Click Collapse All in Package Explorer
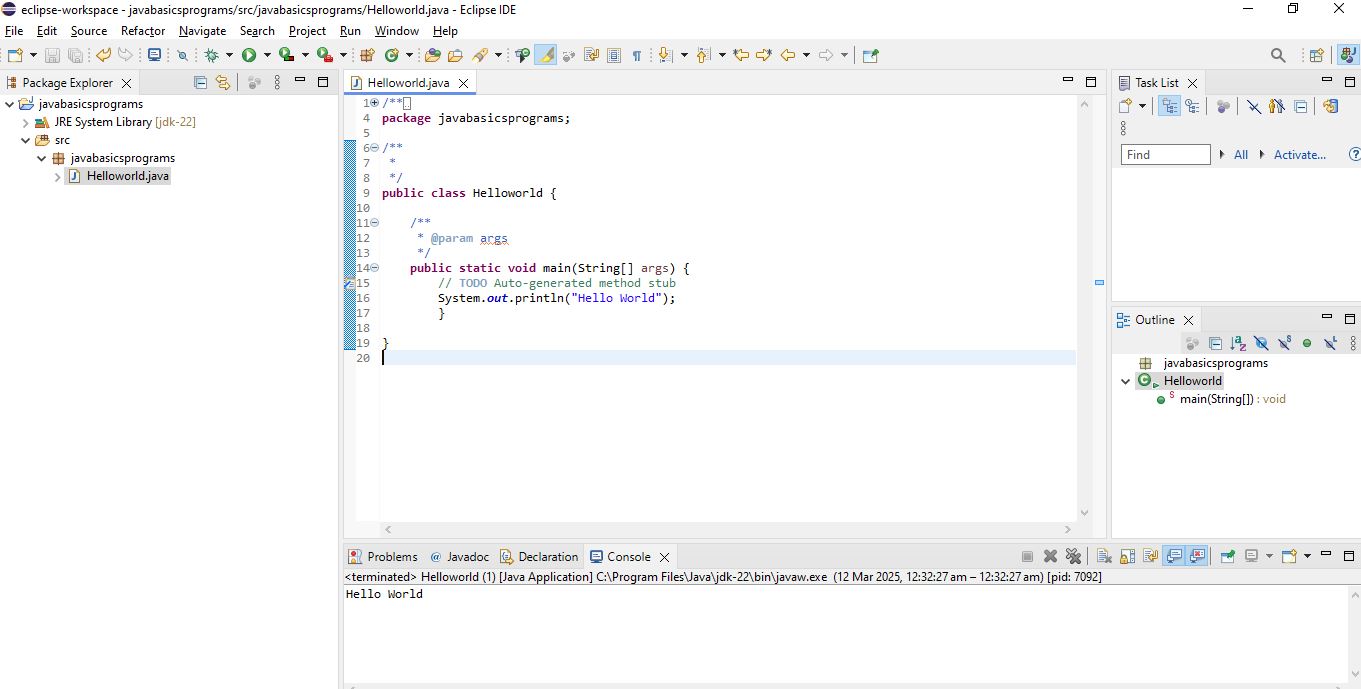The height and width of the screenshot is (689, 1361). (200, 83)
